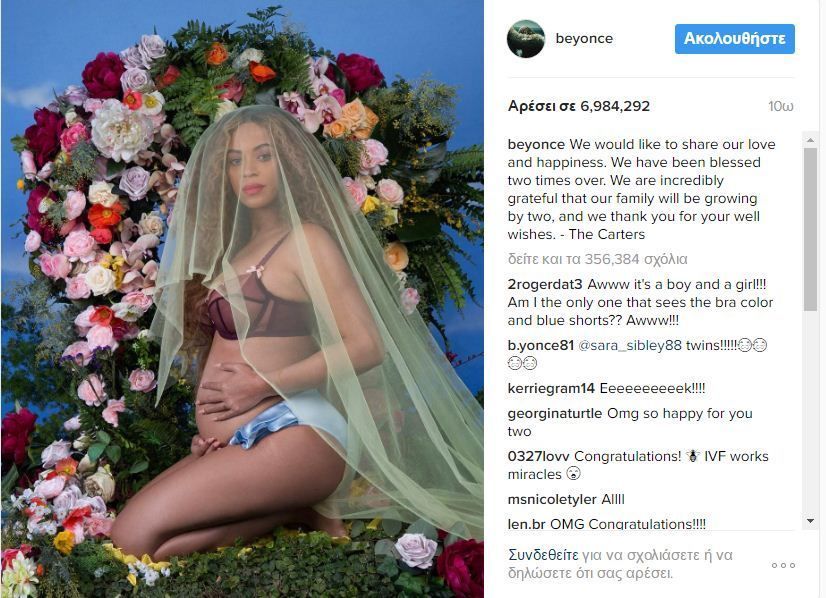Viewport: 826px width, 598px height.
Task: Click the scrollbar up arrow in comments
Action: click(810, 140)
